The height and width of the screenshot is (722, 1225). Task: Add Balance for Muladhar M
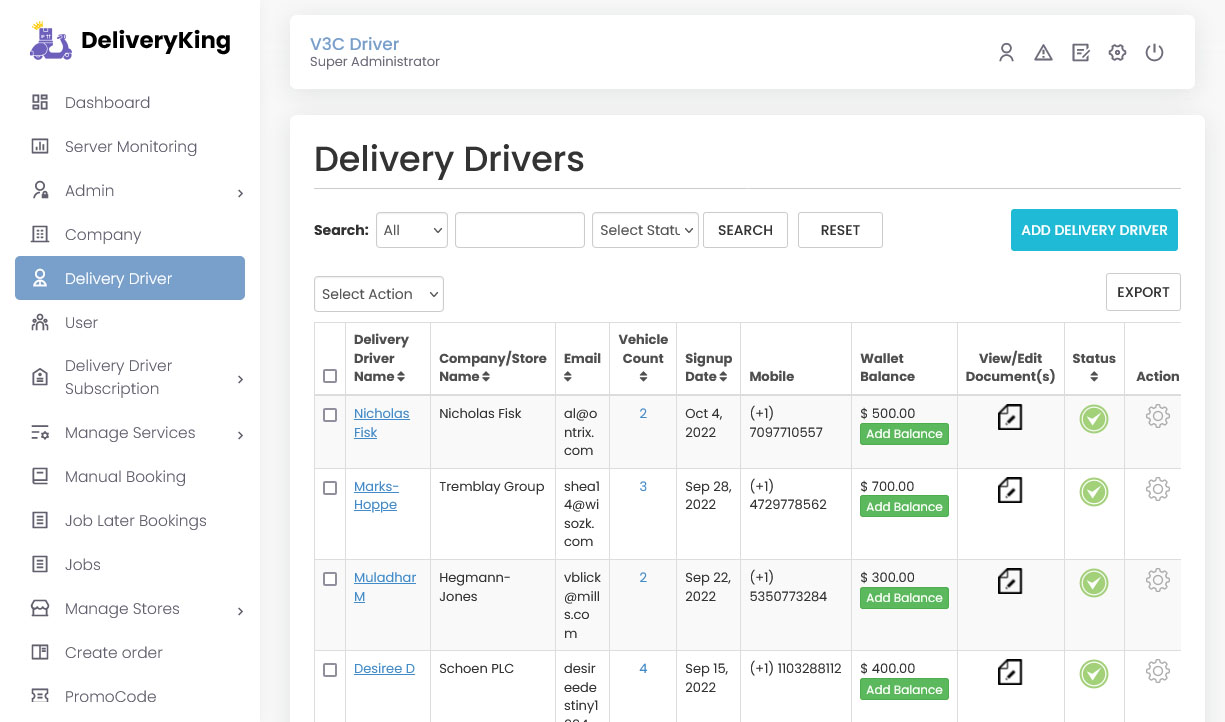pyautogui.click(x=904, y=598)
